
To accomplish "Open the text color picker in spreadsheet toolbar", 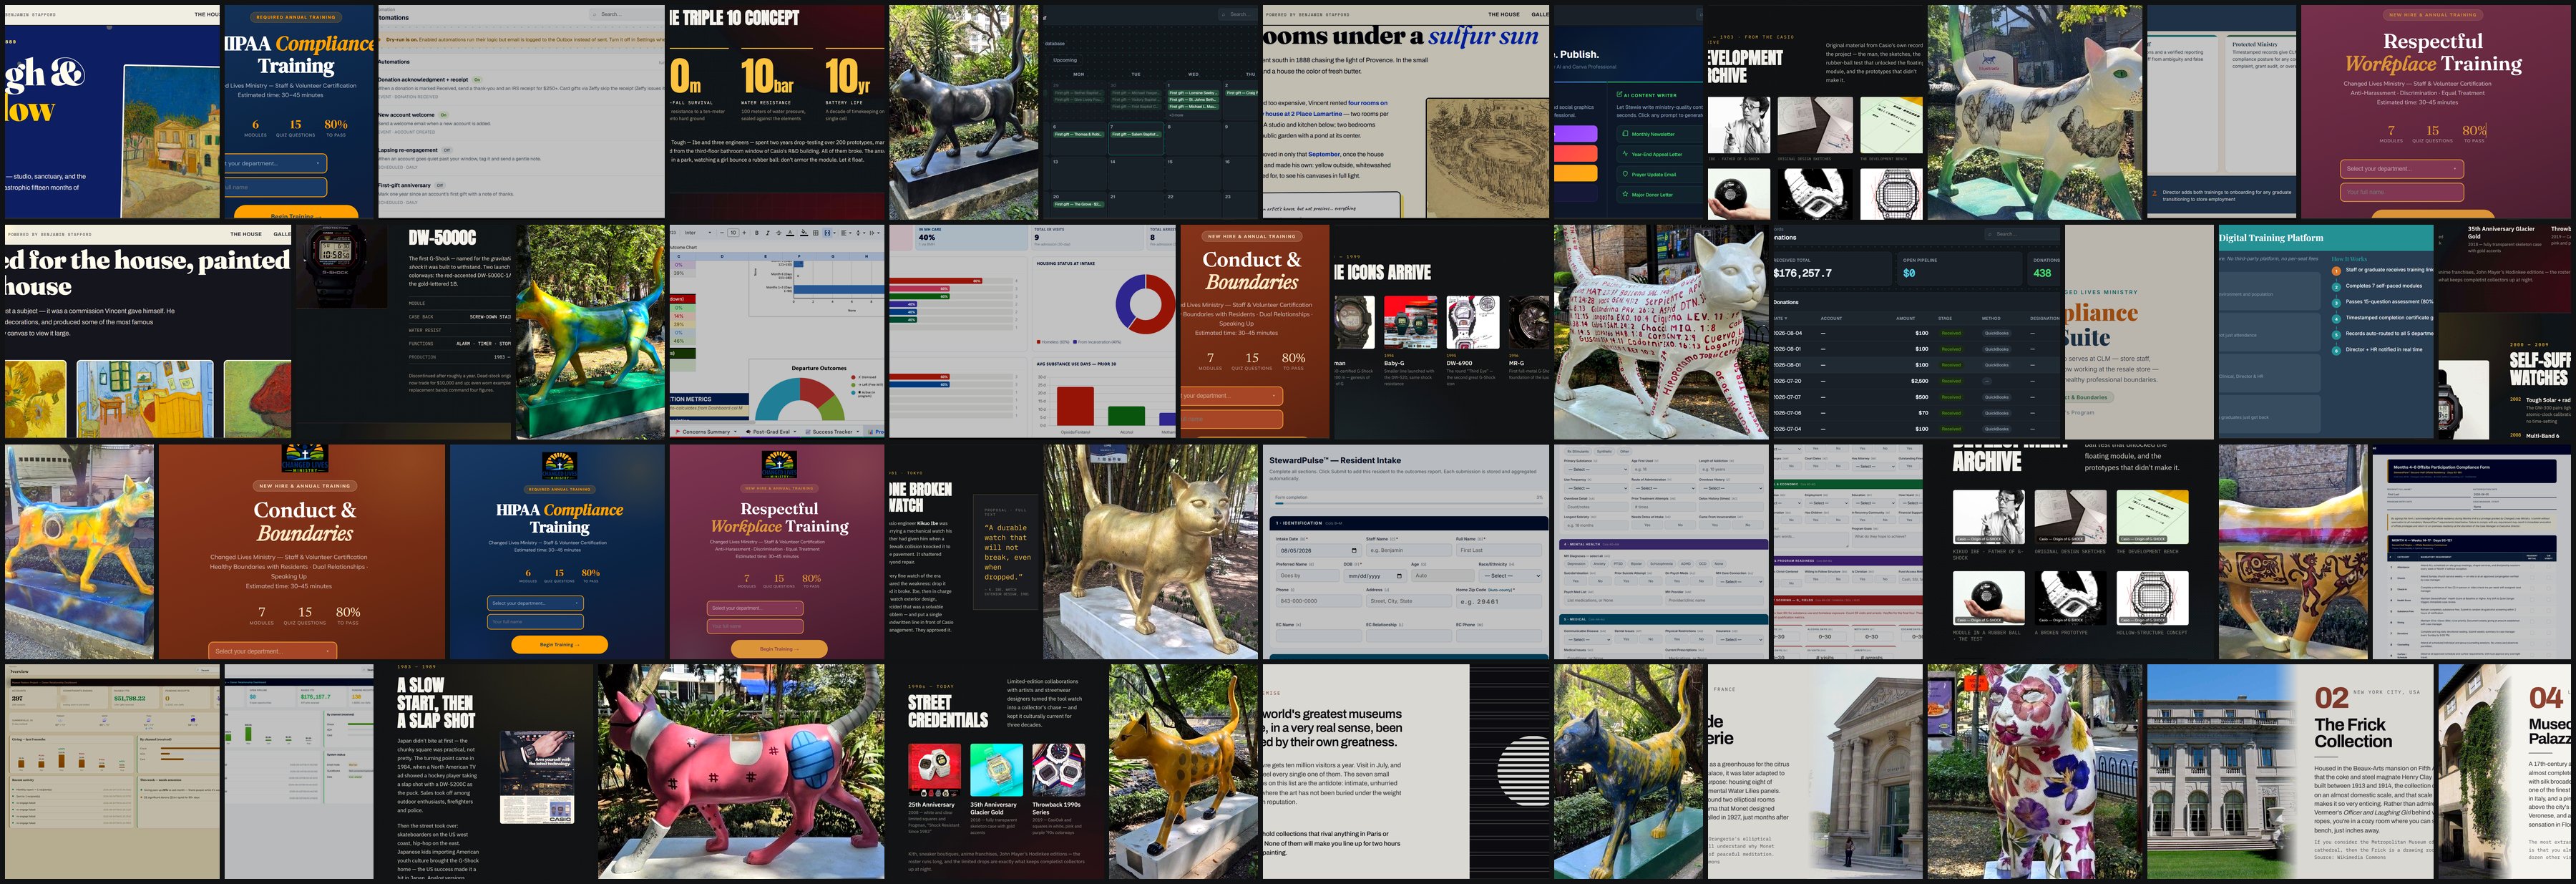I will (791, 233).
